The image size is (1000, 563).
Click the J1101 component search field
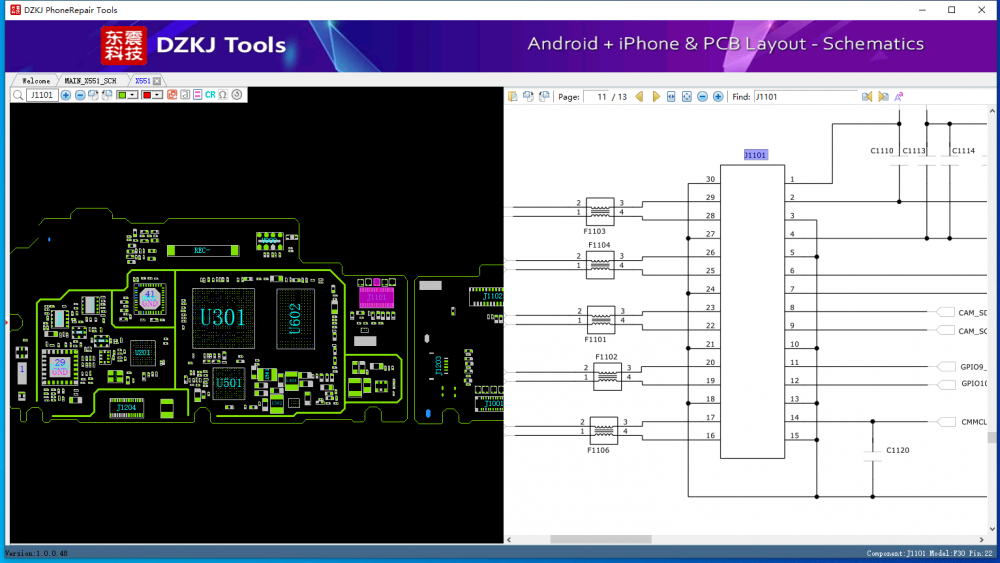click(x=42, y=95)
